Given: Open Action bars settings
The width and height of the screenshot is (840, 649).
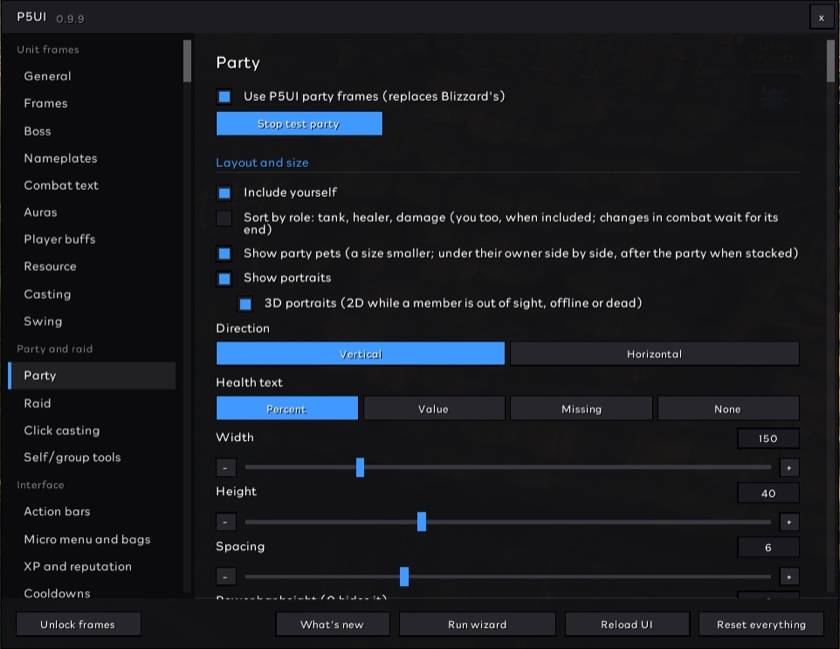Looking at the screenshot, I should [92, 511].
